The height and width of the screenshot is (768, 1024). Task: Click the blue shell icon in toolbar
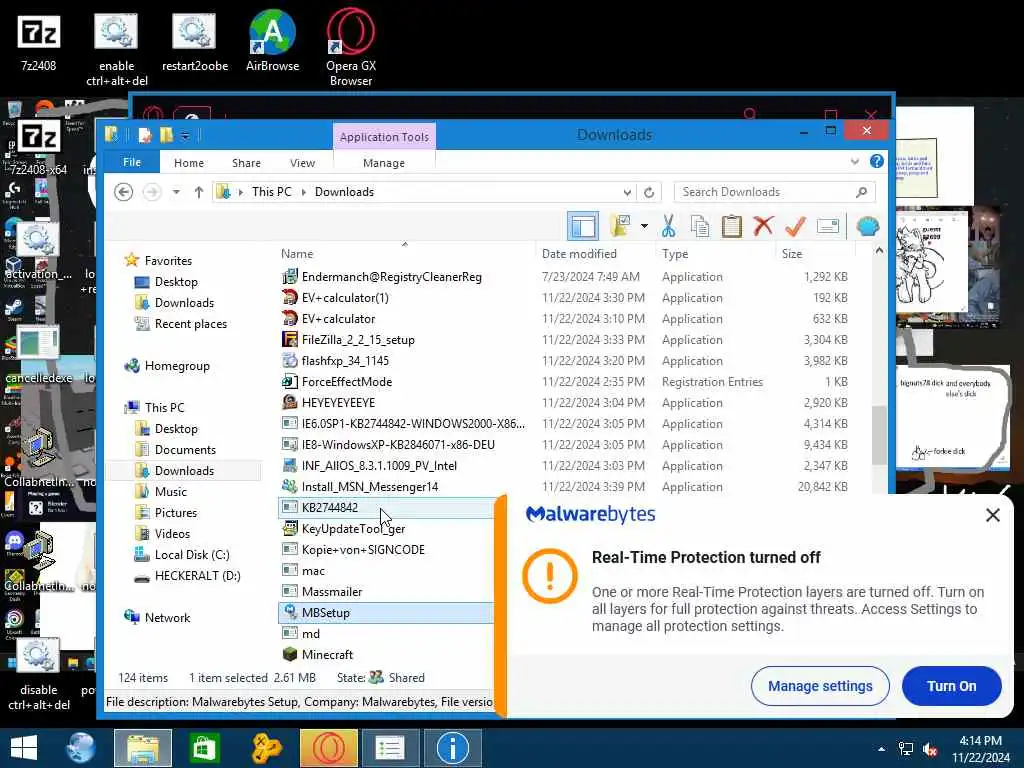click(867, 227)
